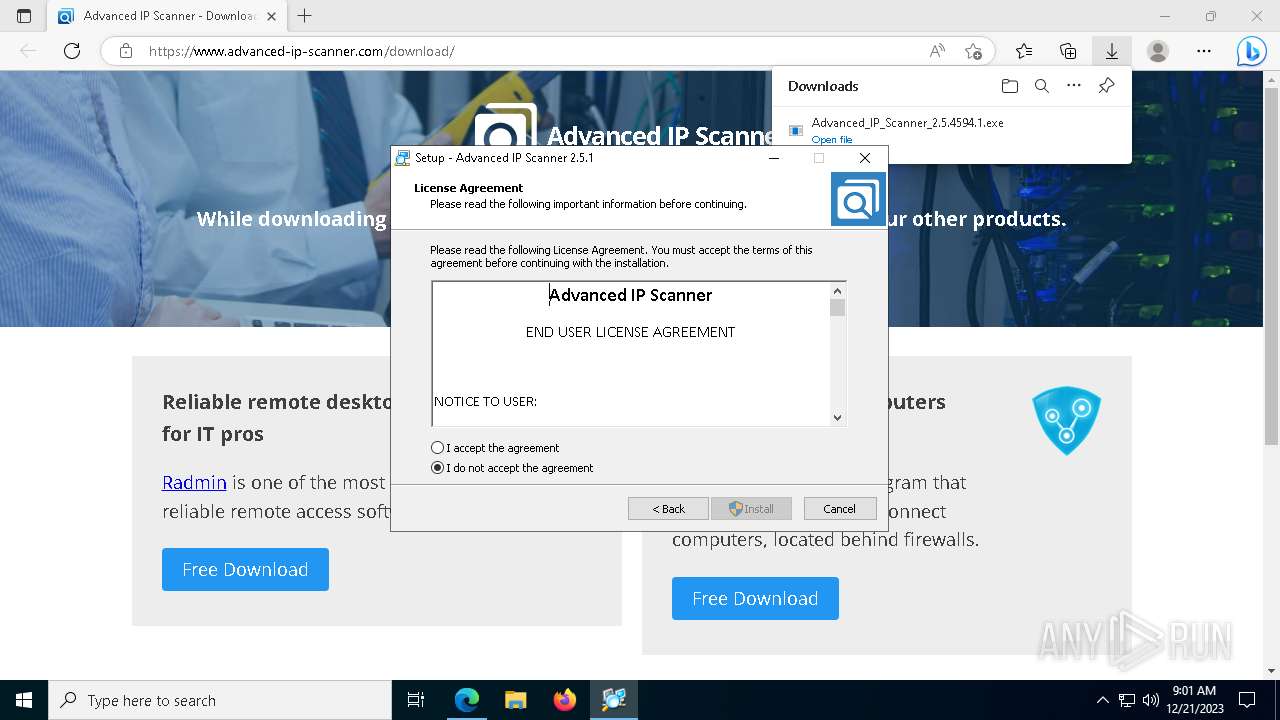Open Task View on taskbar

pyautogui.click(x=416, y=700)
